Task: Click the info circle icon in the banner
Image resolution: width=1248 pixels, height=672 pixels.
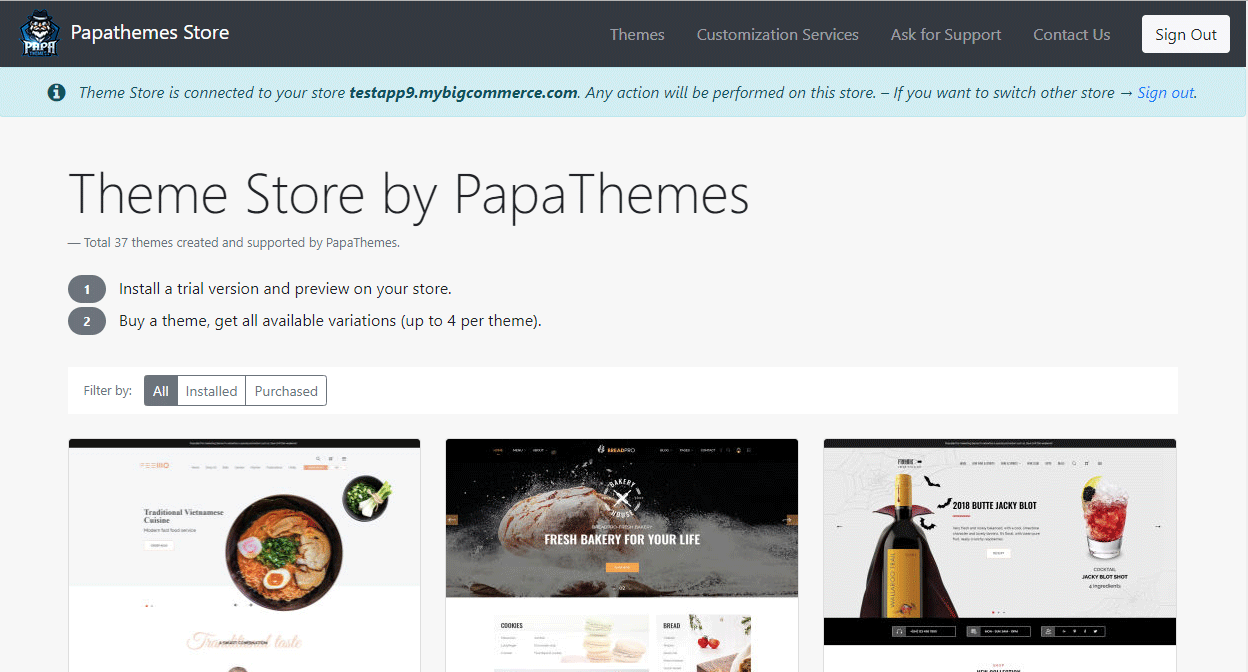Action: click(x=57, y=92)
